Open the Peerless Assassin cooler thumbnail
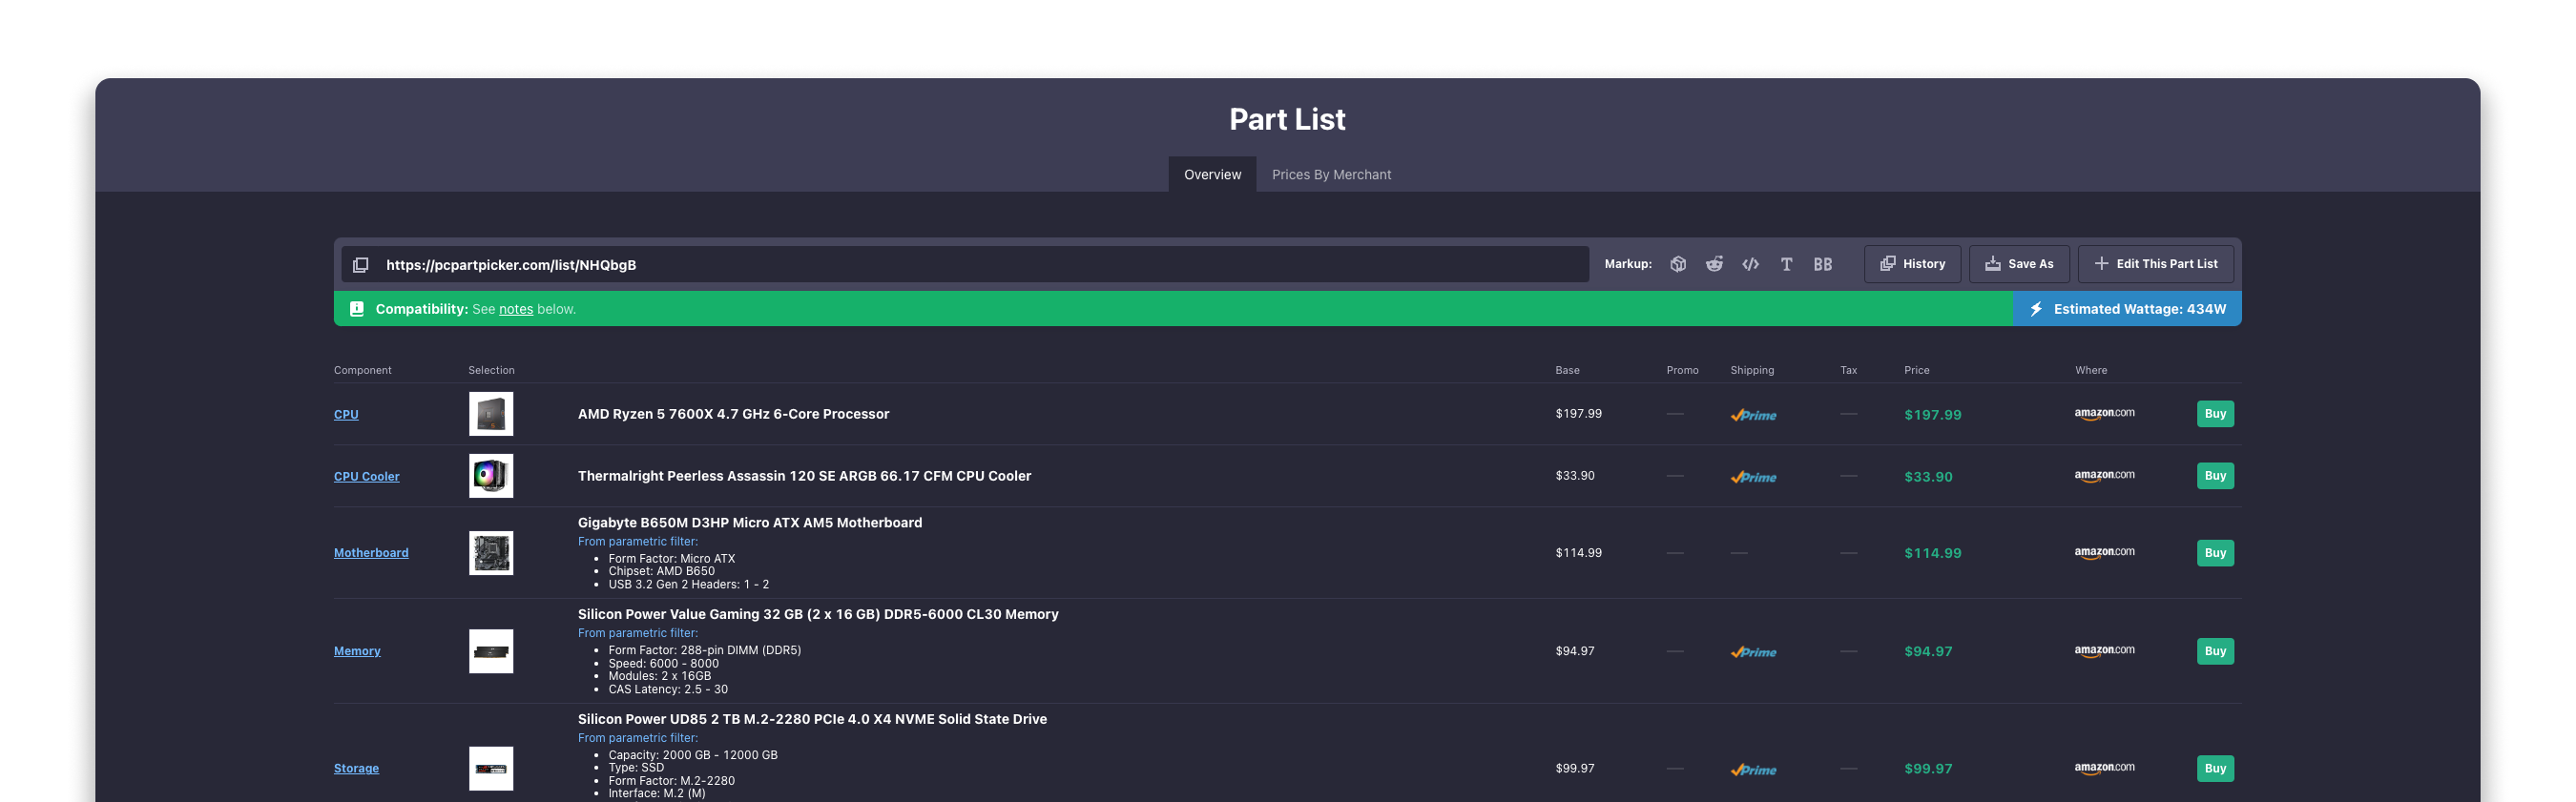This screenshot has height=802, width=2576. point(491,476)
